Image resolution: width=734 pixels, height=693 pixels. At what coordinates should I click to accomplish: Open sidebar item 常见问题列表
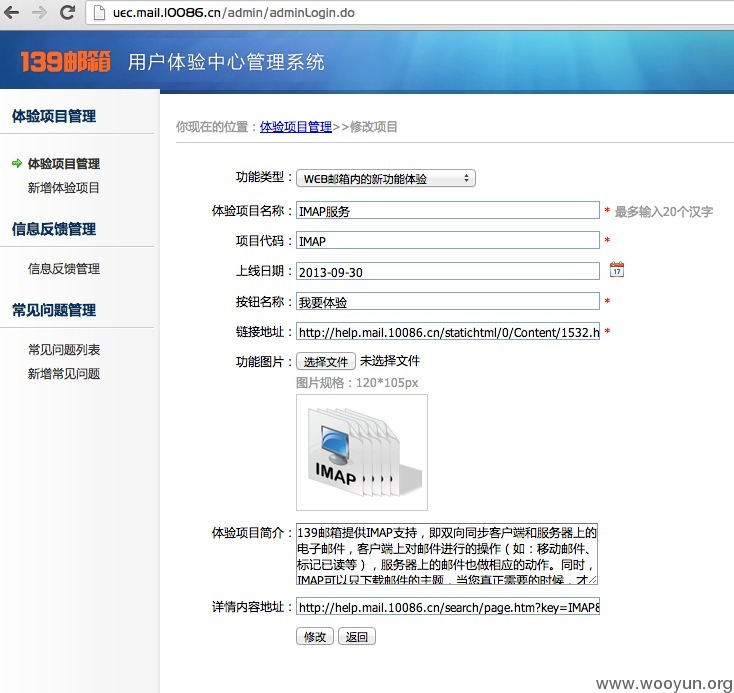click(x=64, y=349)
